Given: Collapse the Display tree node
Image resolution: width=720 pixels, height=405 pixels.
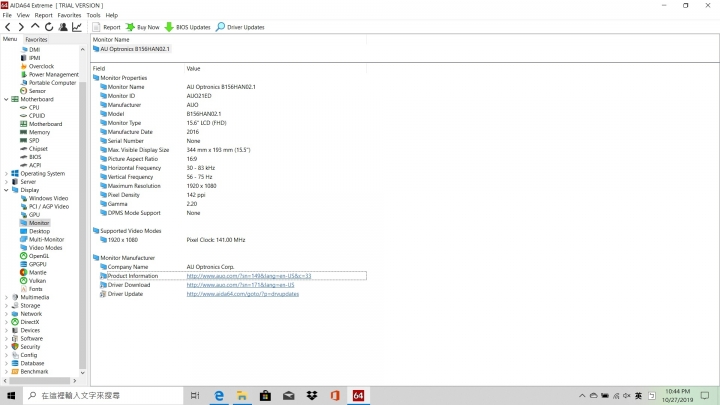Looking at the screenshot, I should point(6,190).
